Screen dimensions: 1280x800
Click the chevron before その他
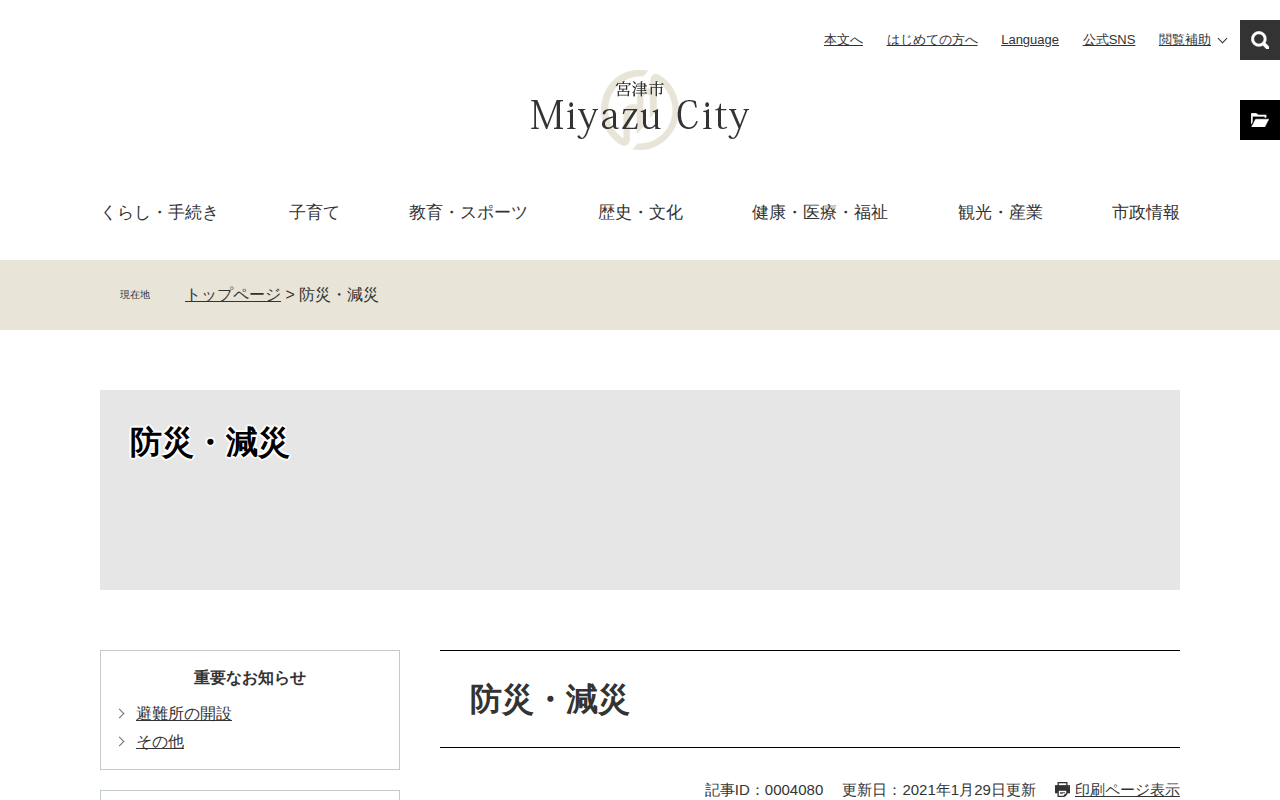(x=122, y=742)
